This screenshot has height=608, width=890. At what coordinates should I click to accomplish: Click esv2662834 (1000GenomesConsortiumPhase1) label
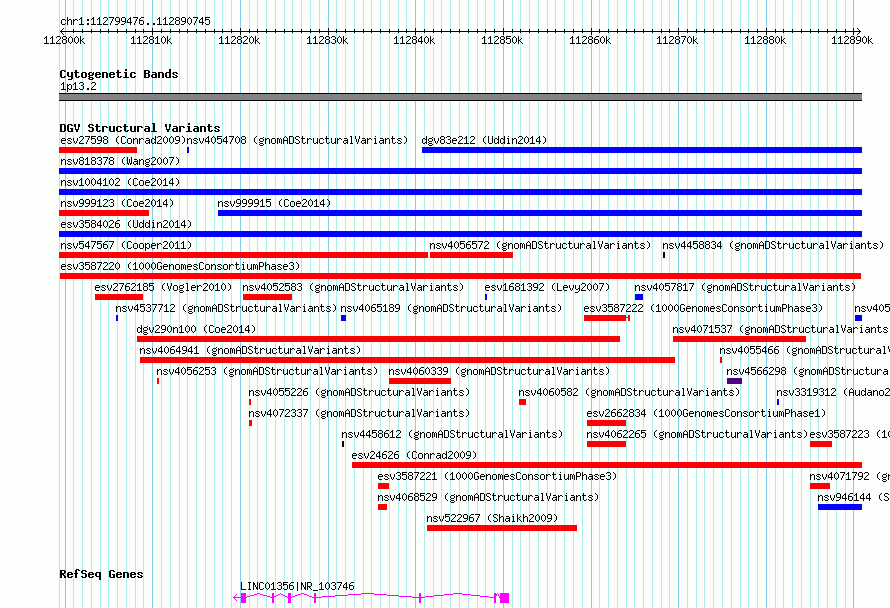coord(706,413)
